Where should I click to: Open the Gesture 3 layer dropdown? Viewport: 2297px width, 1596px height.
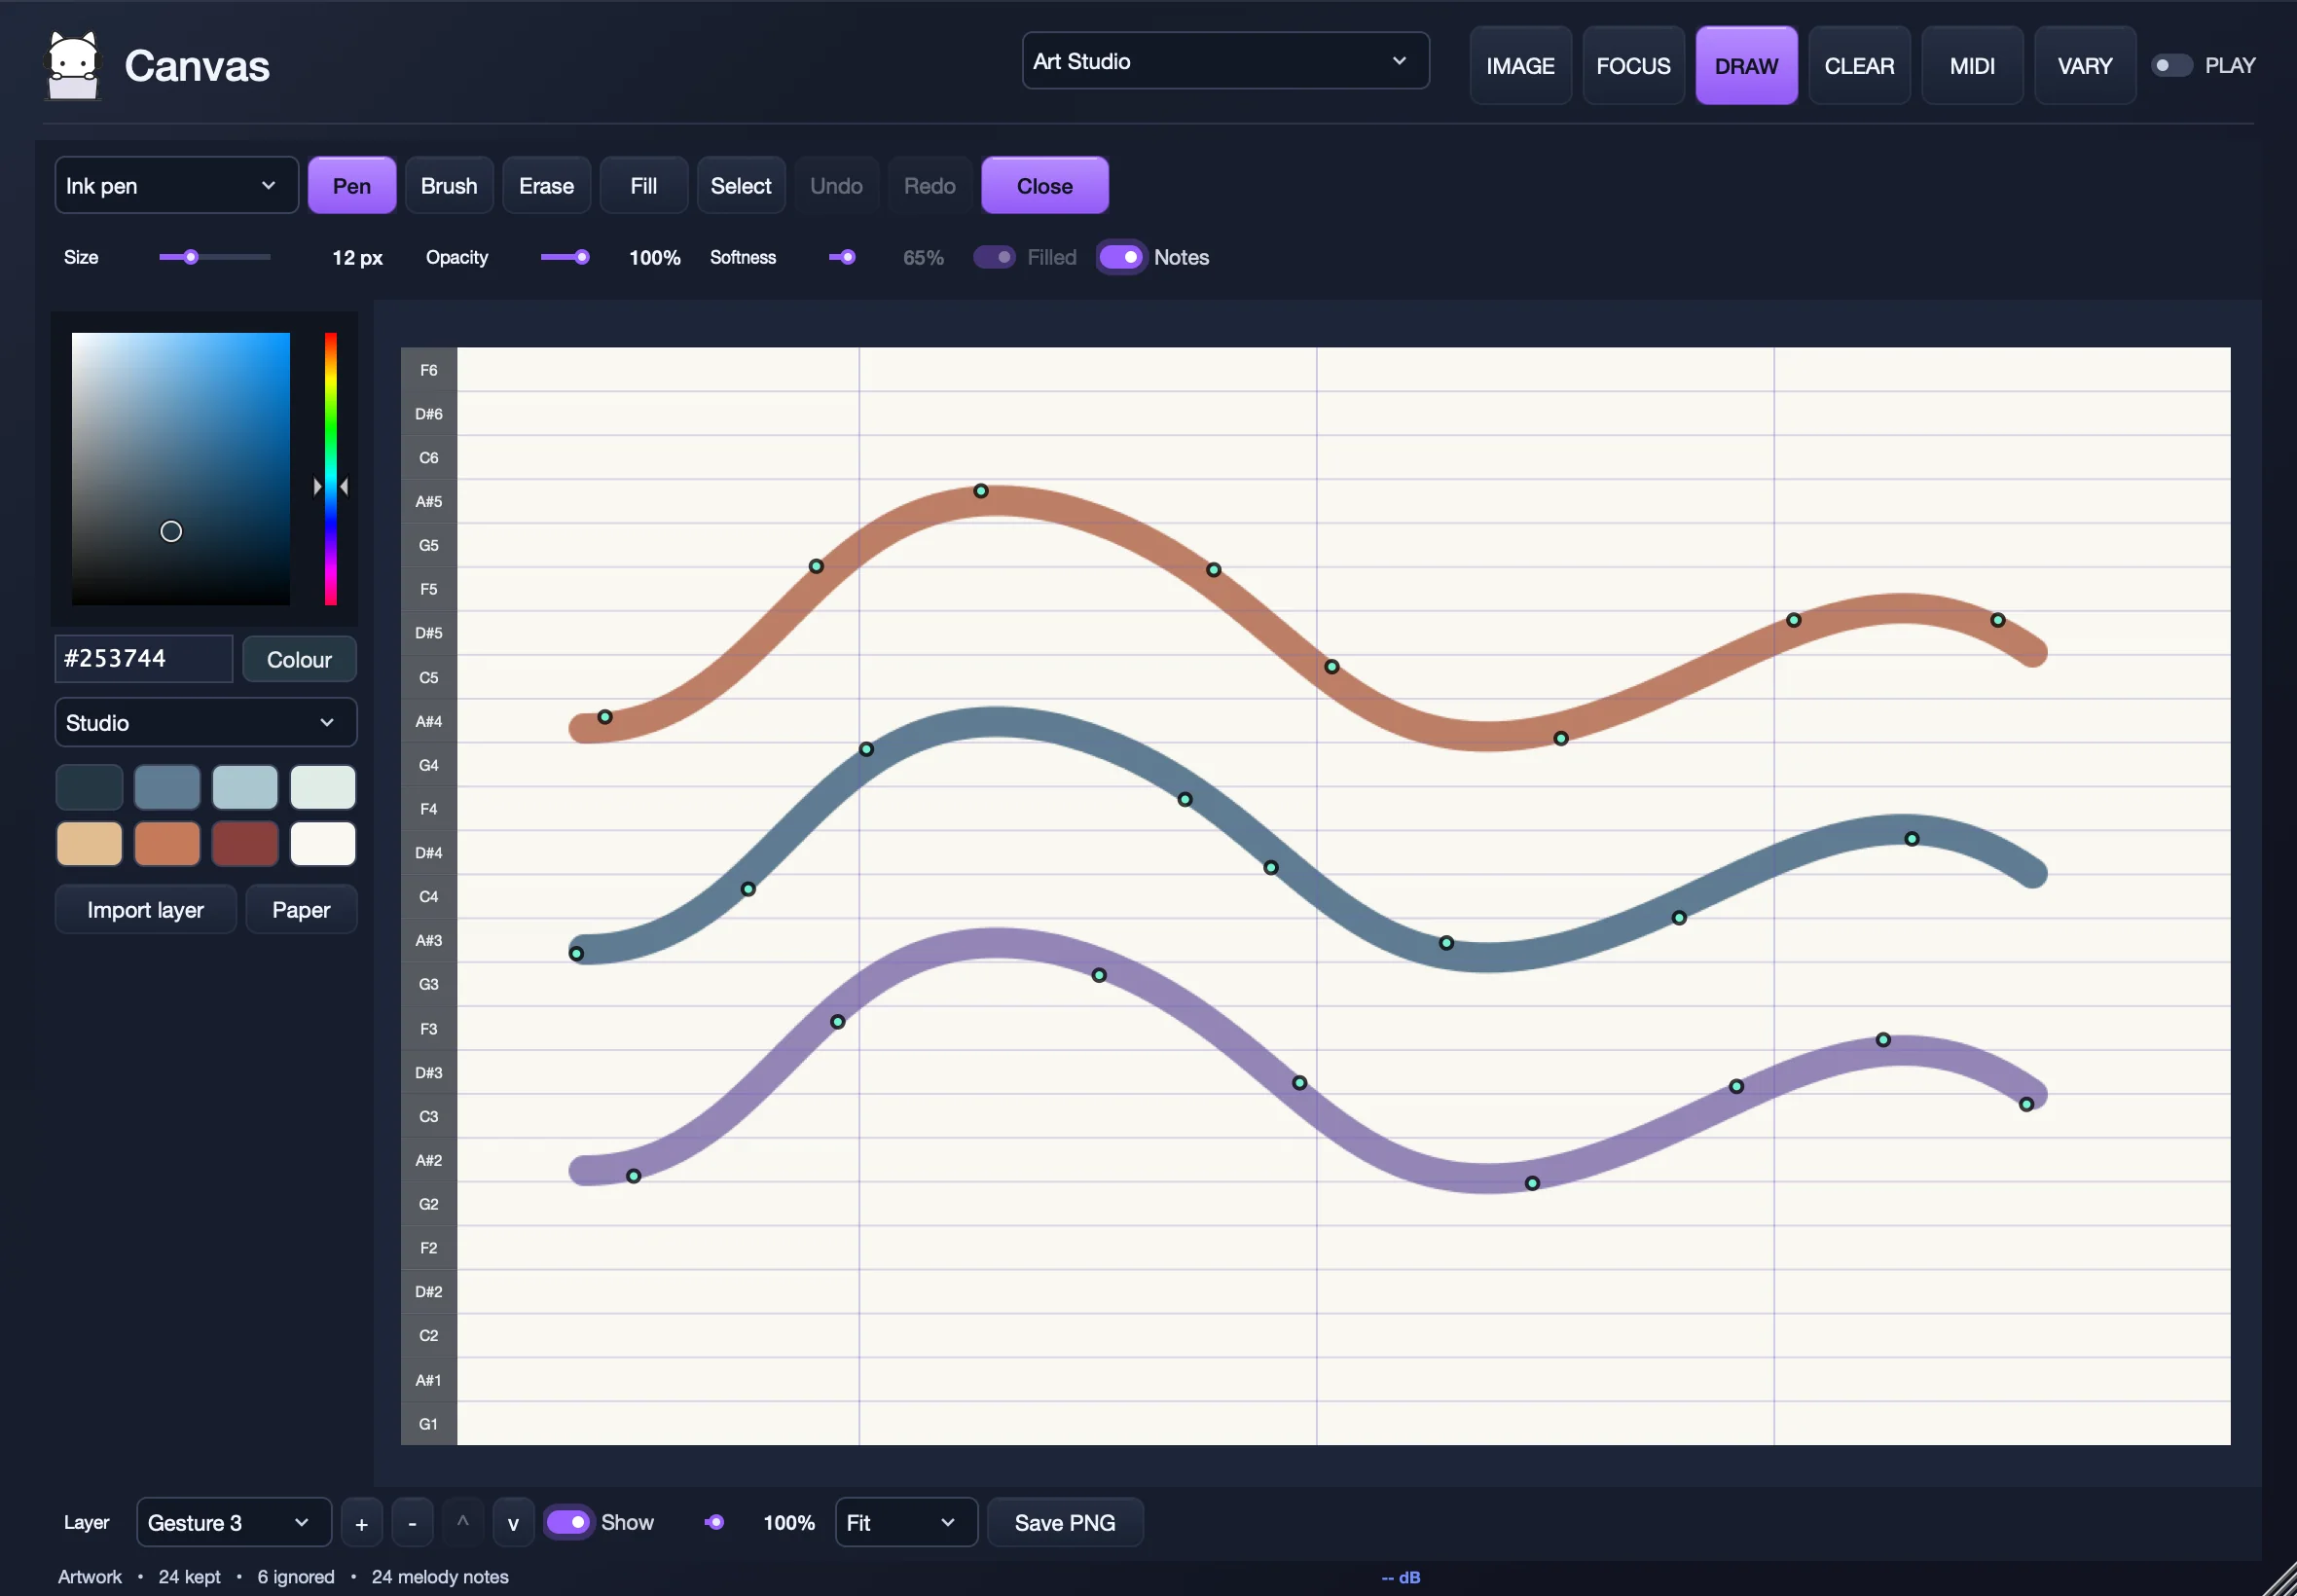(233, 1523)
